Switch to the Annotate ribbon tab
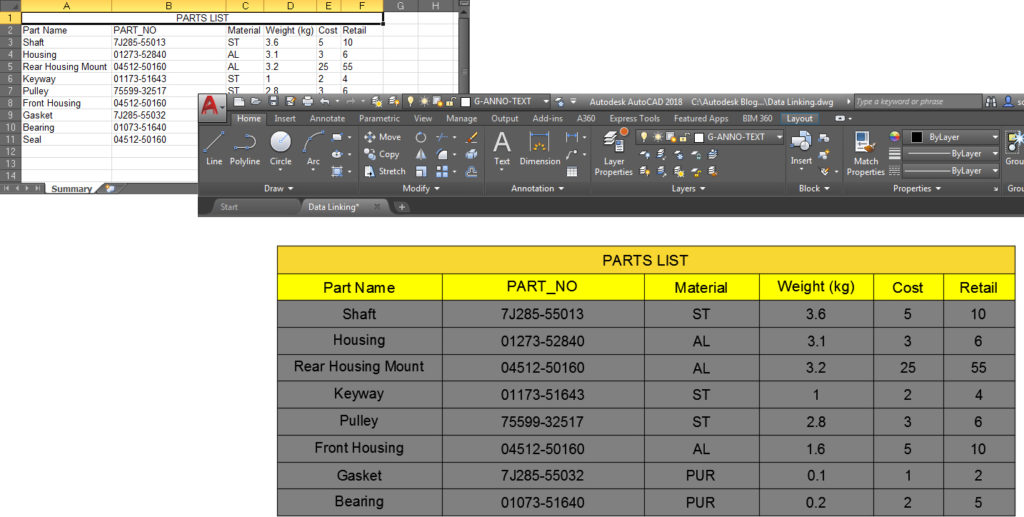 (x=327, y=119)
